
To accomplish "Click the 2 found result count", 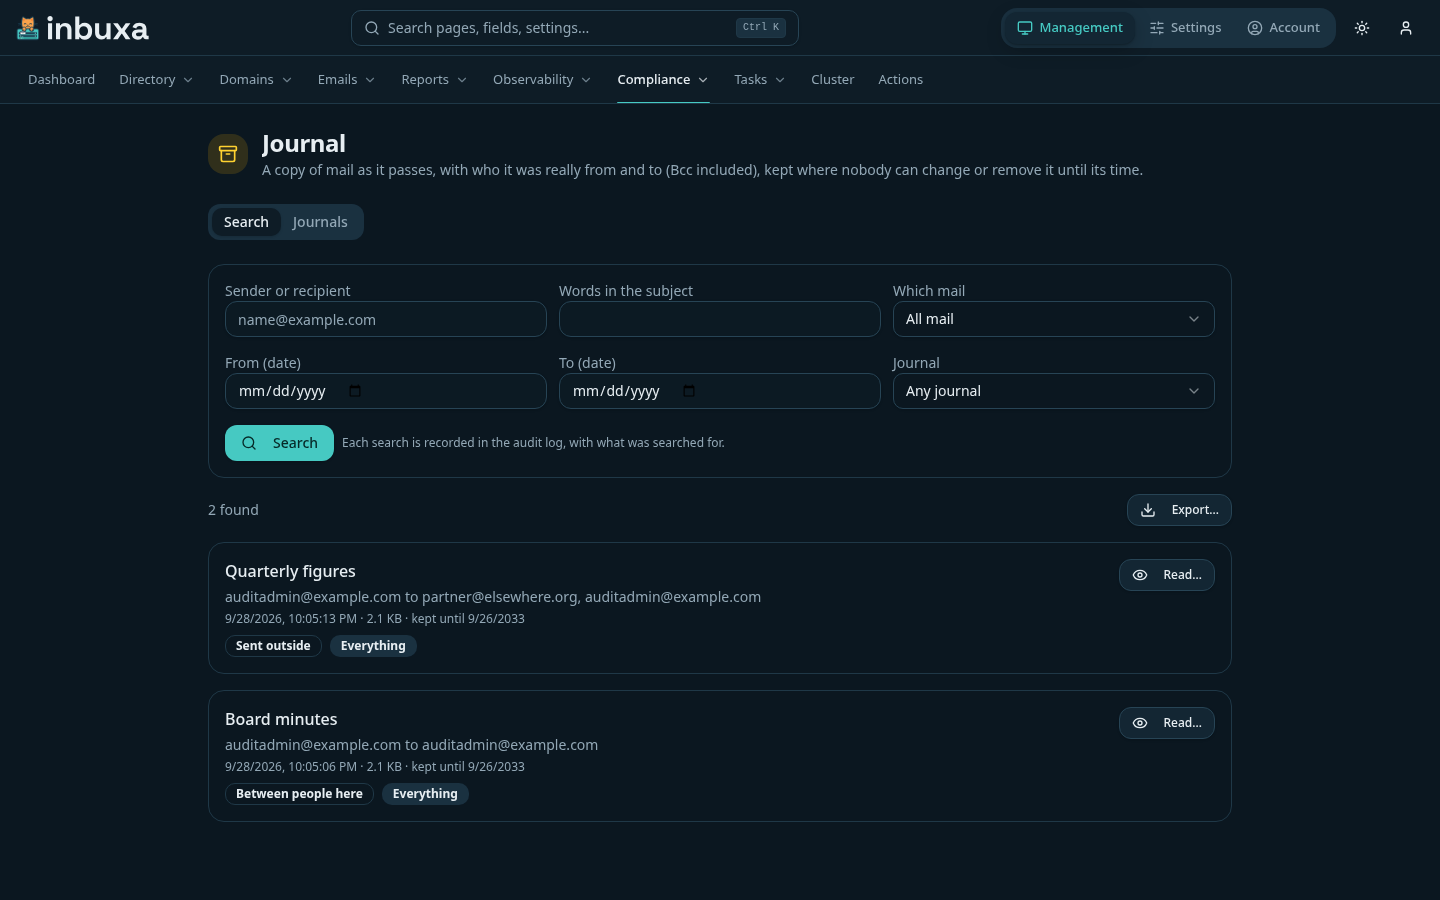I will [233, 510].
